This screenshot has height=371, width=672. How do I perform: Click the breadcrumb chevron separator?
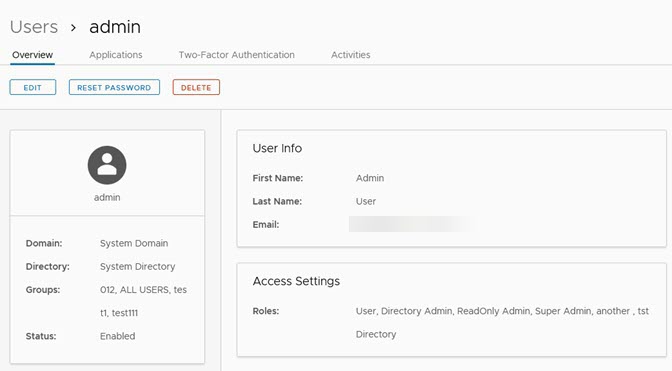(73, 28)
